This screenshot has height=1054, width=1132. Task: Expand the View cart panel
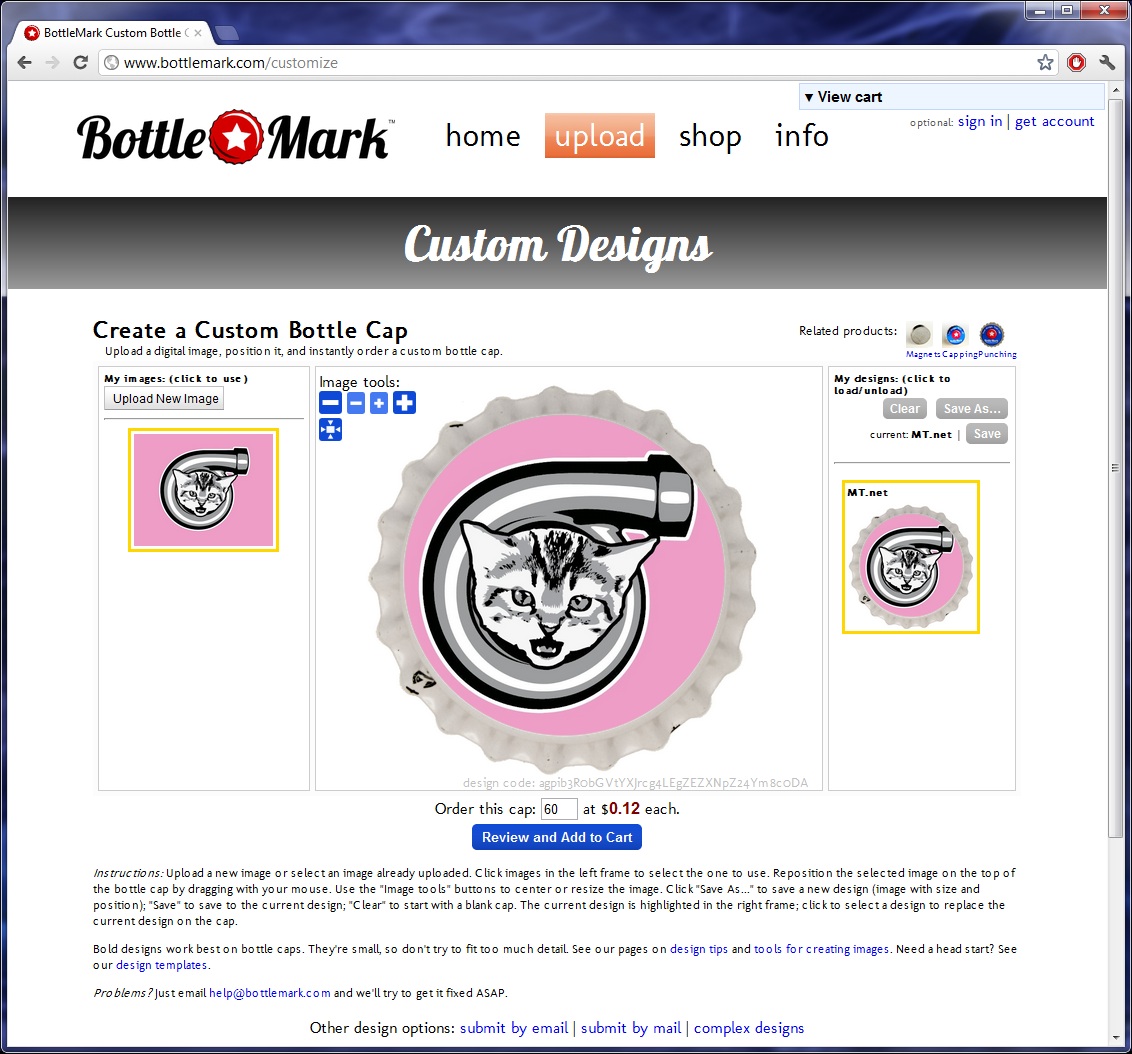tap(952, 97)
